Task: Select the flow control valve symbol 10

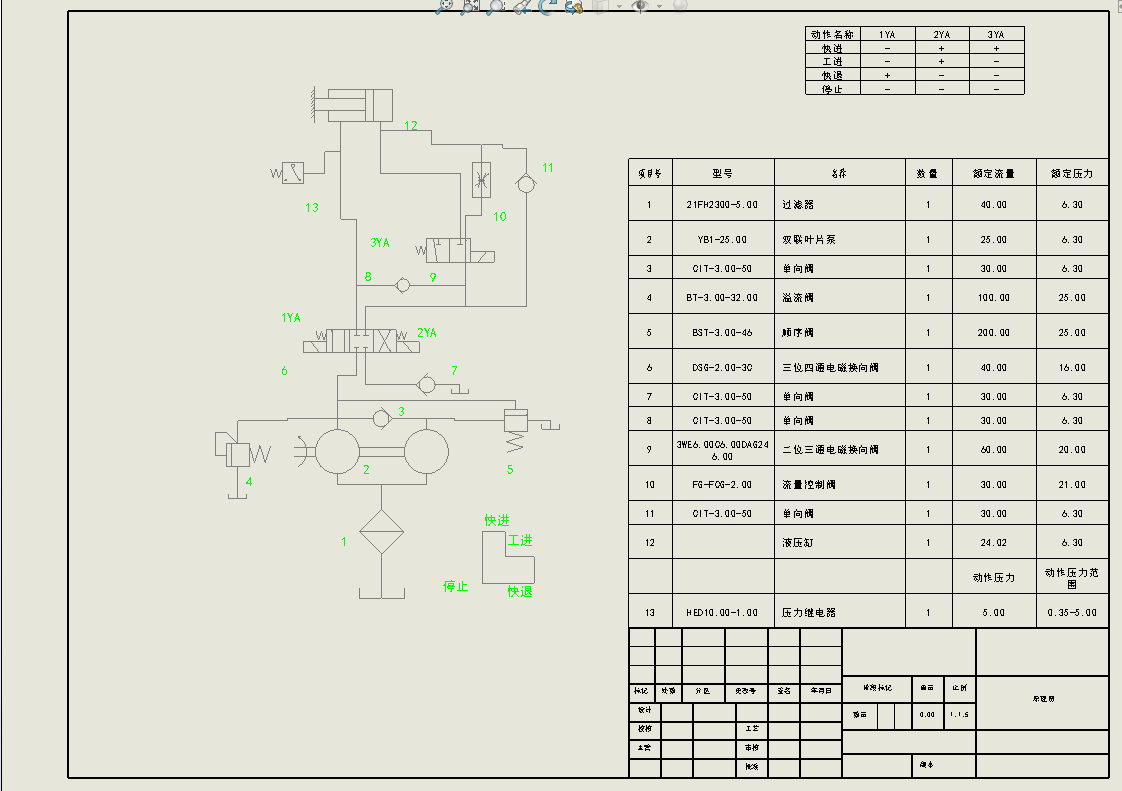Action: 481,180
